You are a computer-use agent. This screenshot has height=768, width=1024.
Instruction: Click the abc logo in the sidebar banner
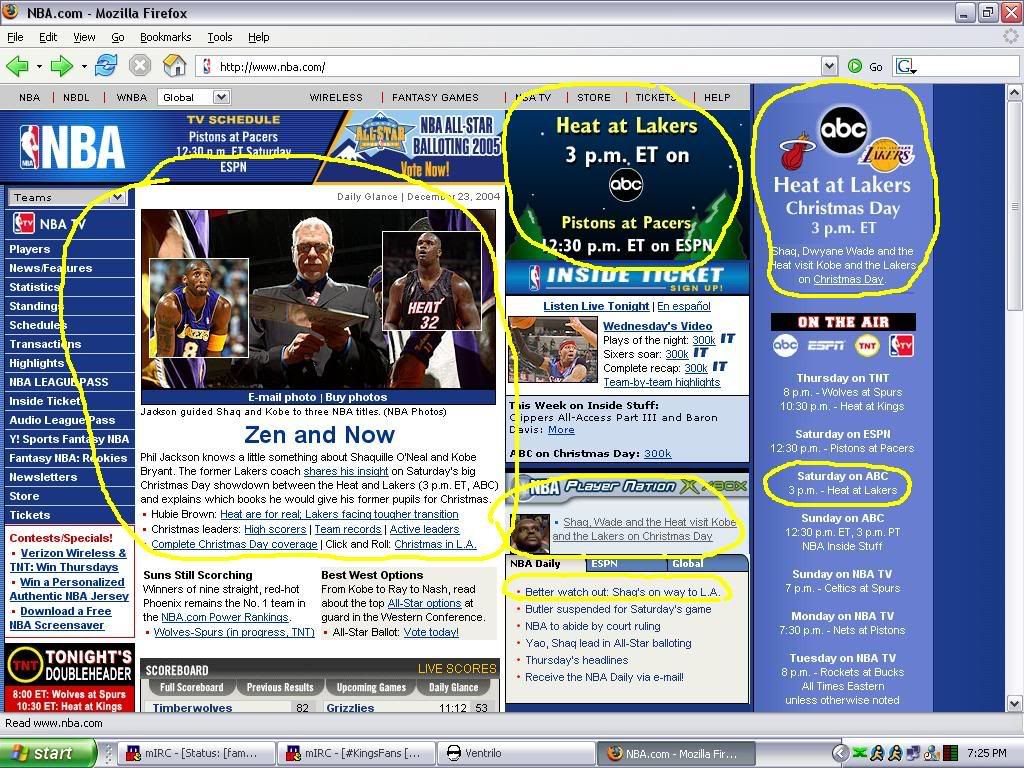tap(843, 129)
